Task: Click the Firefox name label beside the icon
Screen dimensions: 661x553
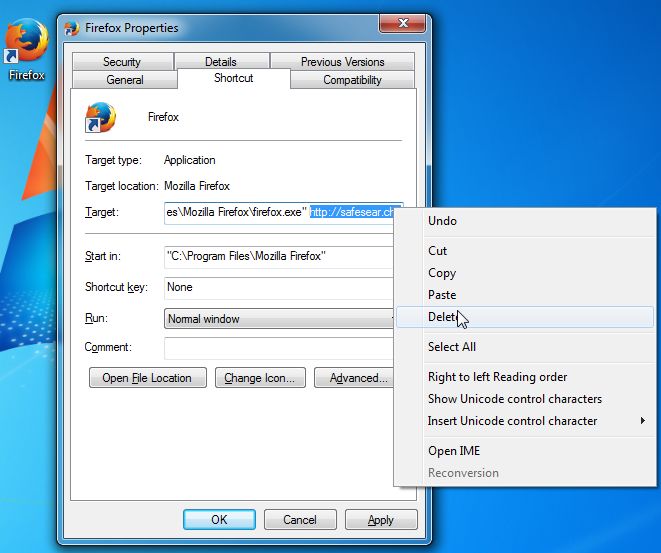Action: [163, 117]
